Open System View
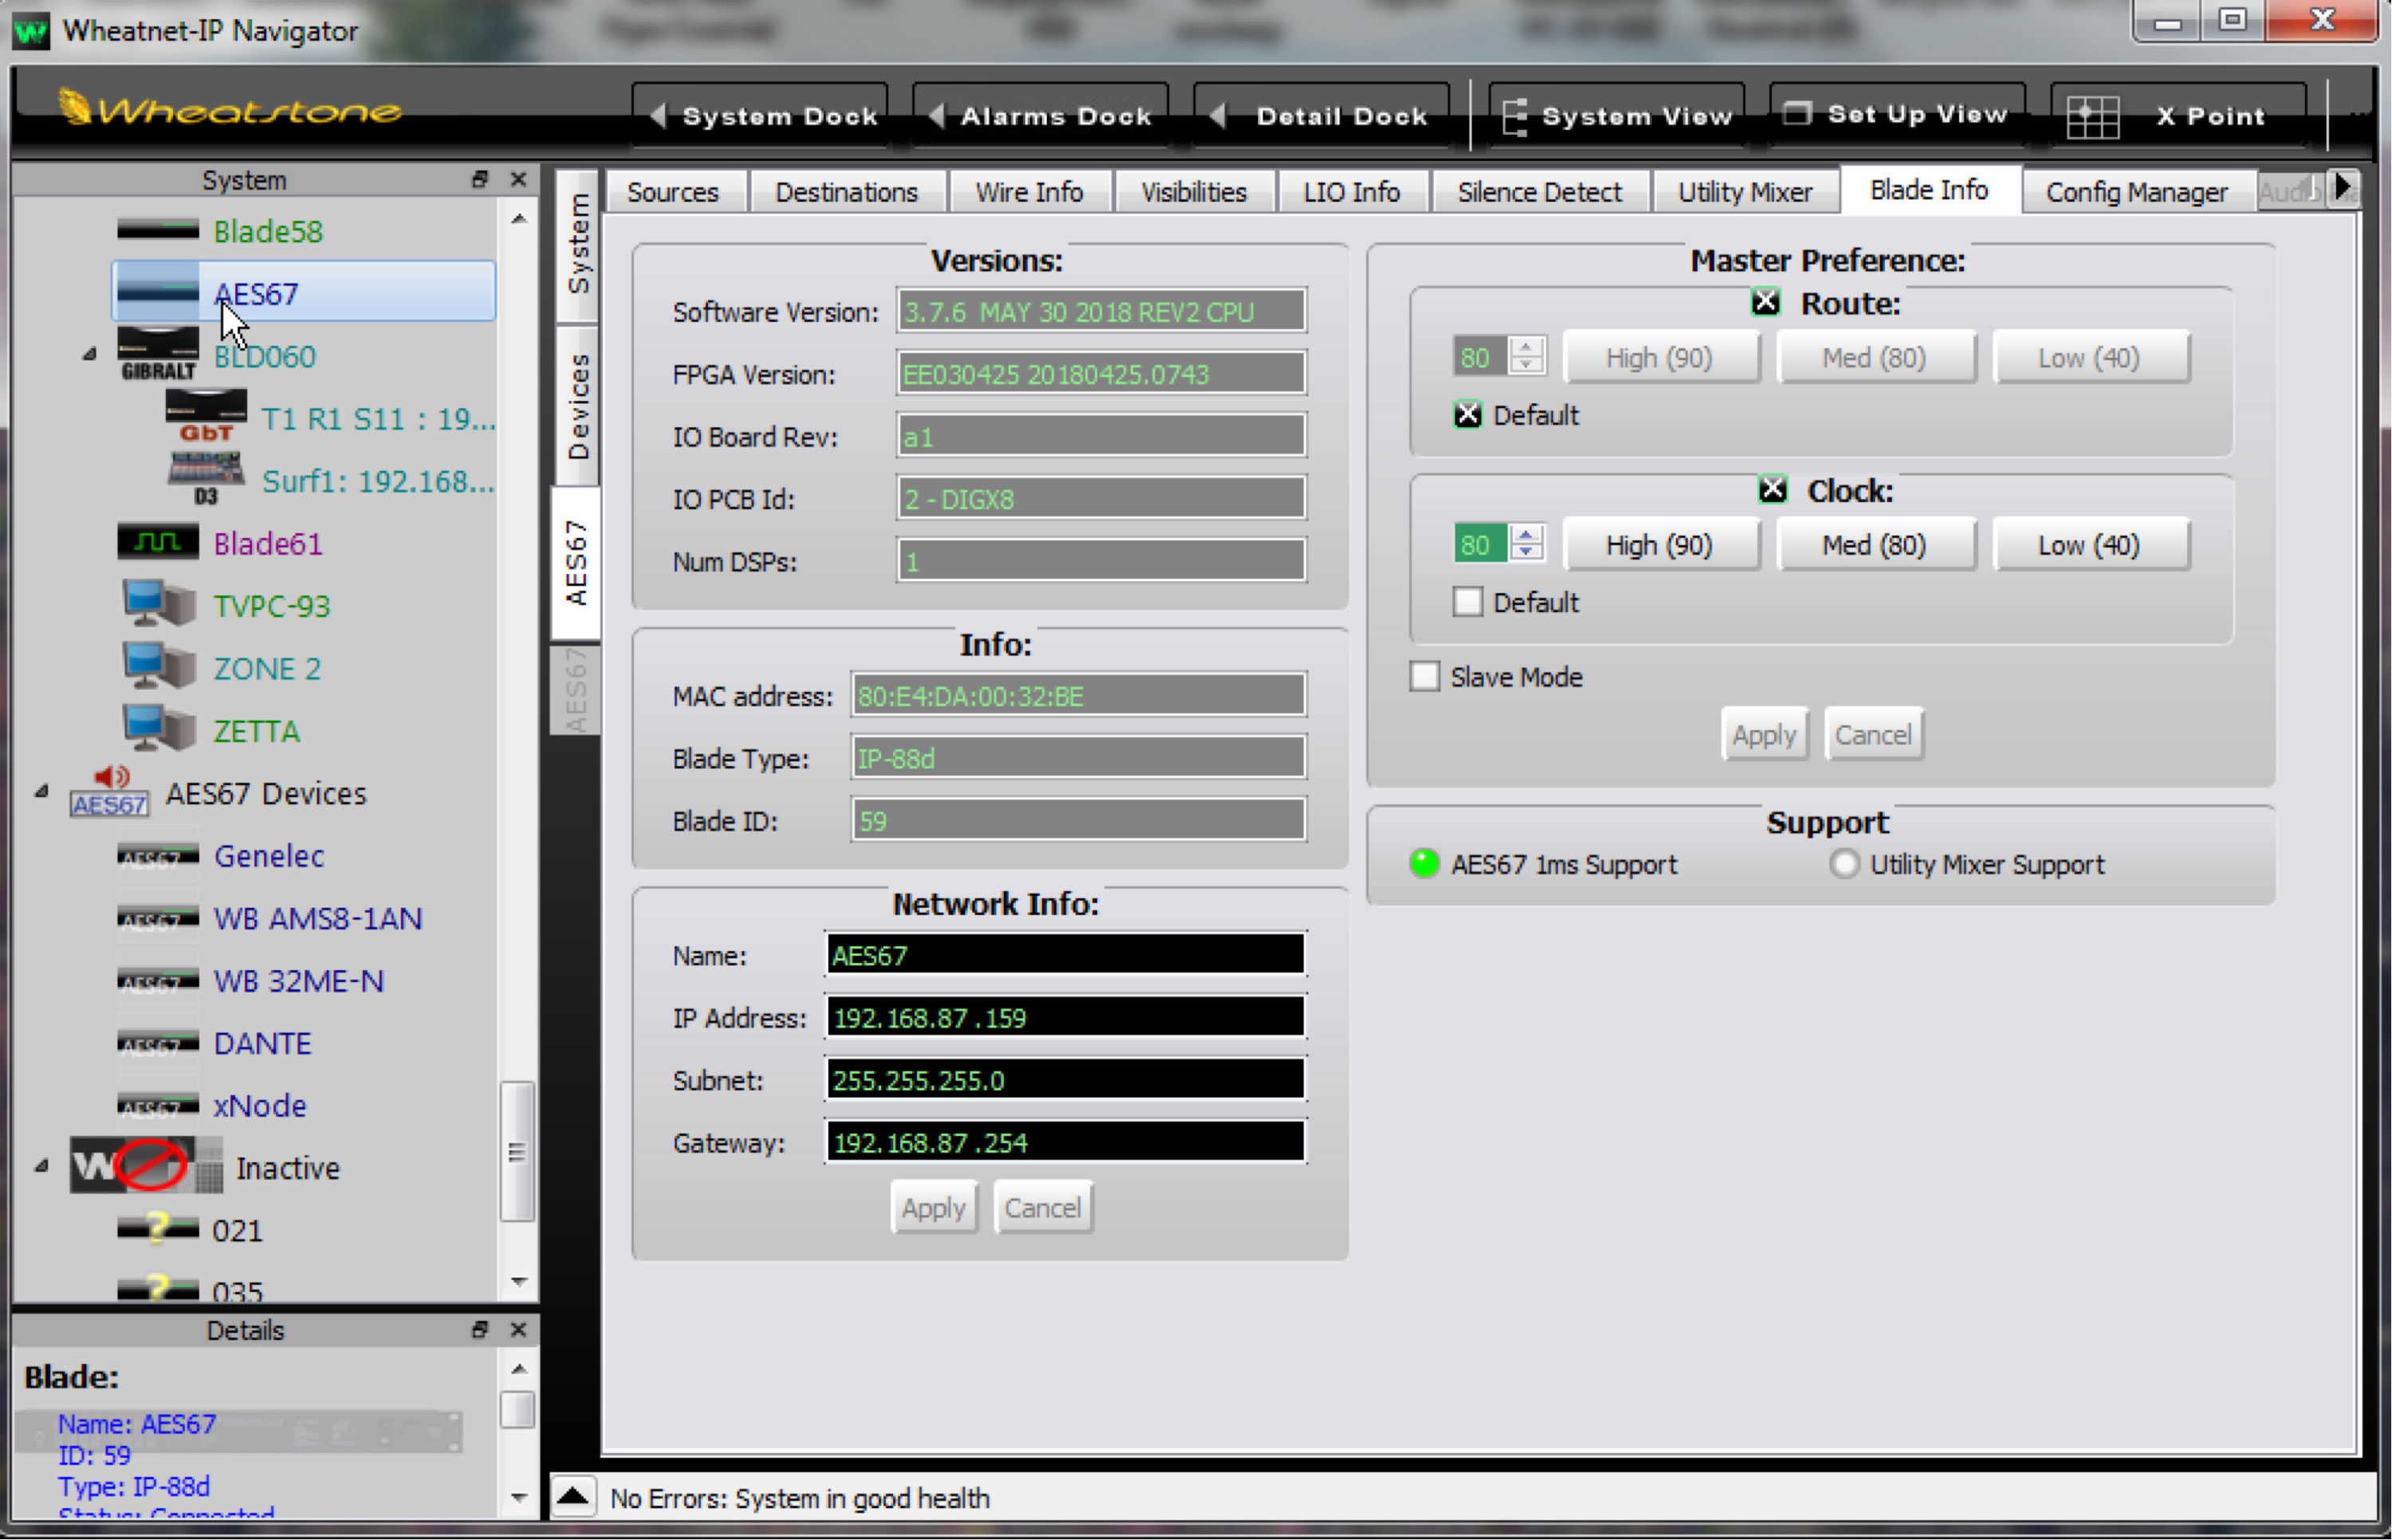Viewport: 2392px width, 1540px height. (1617, 115)
